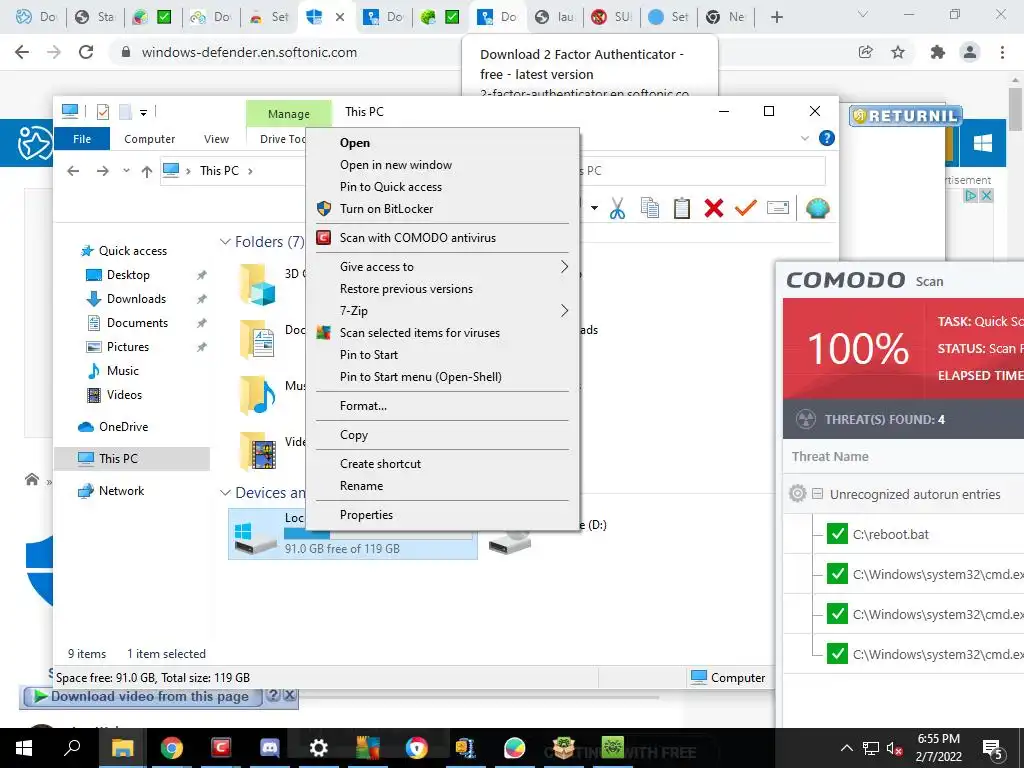The width and height of the screenshot is (1024, 768).
Task: Click the network tray icon
Action: pos(871,748)
